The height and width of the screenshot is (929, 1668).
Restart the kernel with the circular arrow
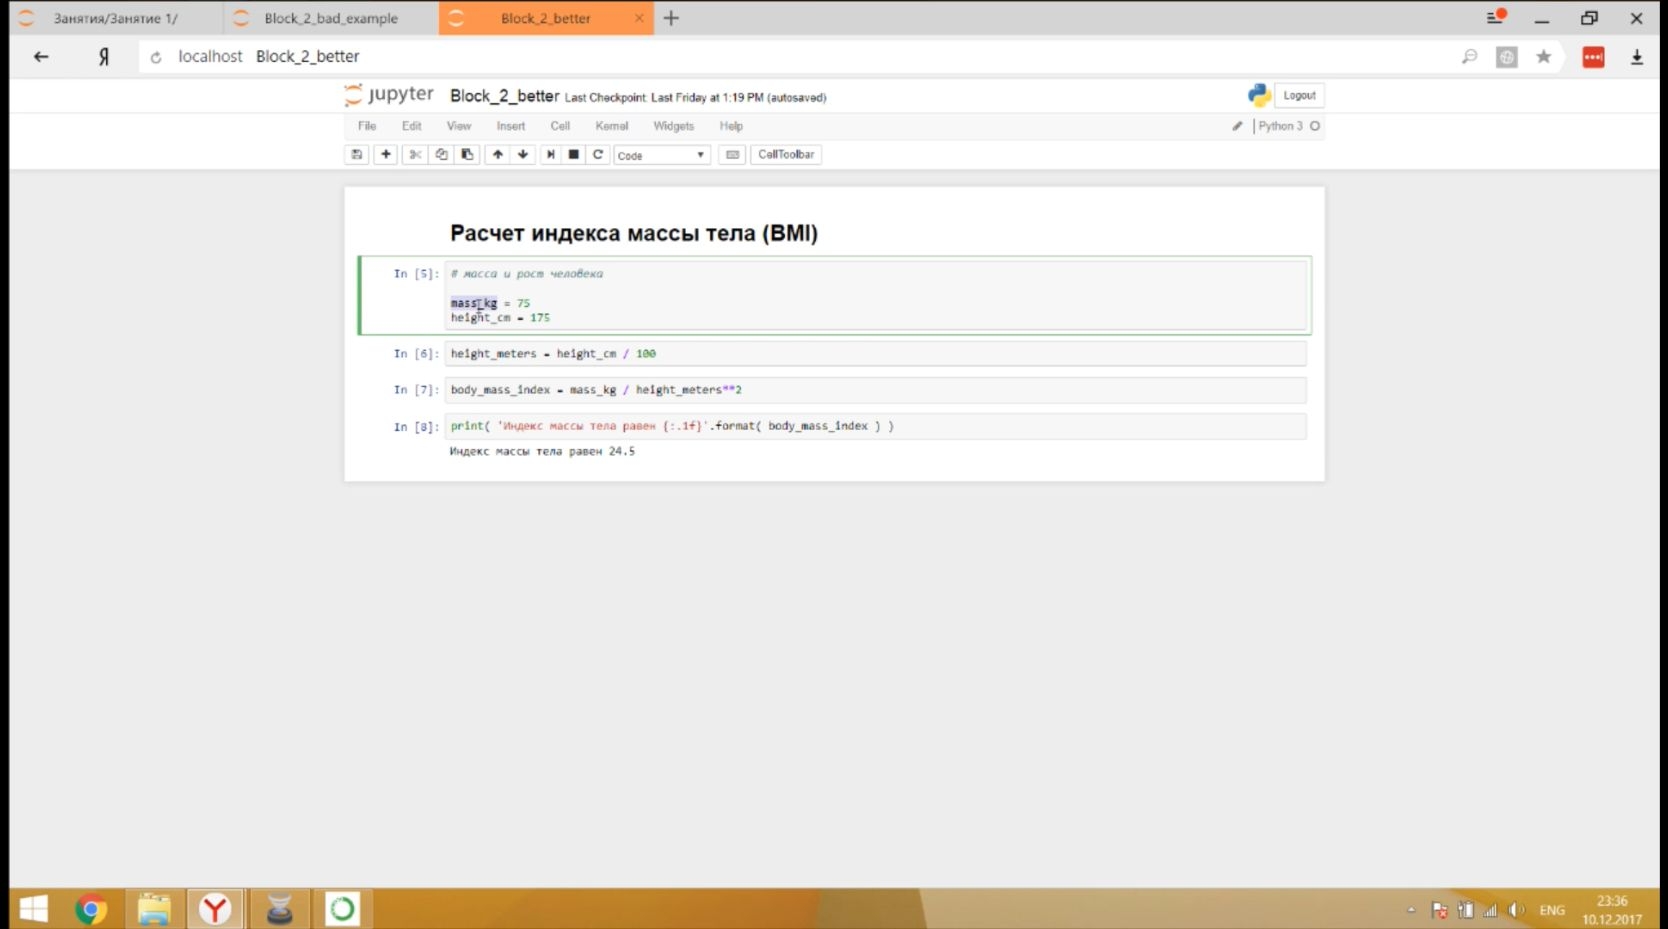click(598, 154)
